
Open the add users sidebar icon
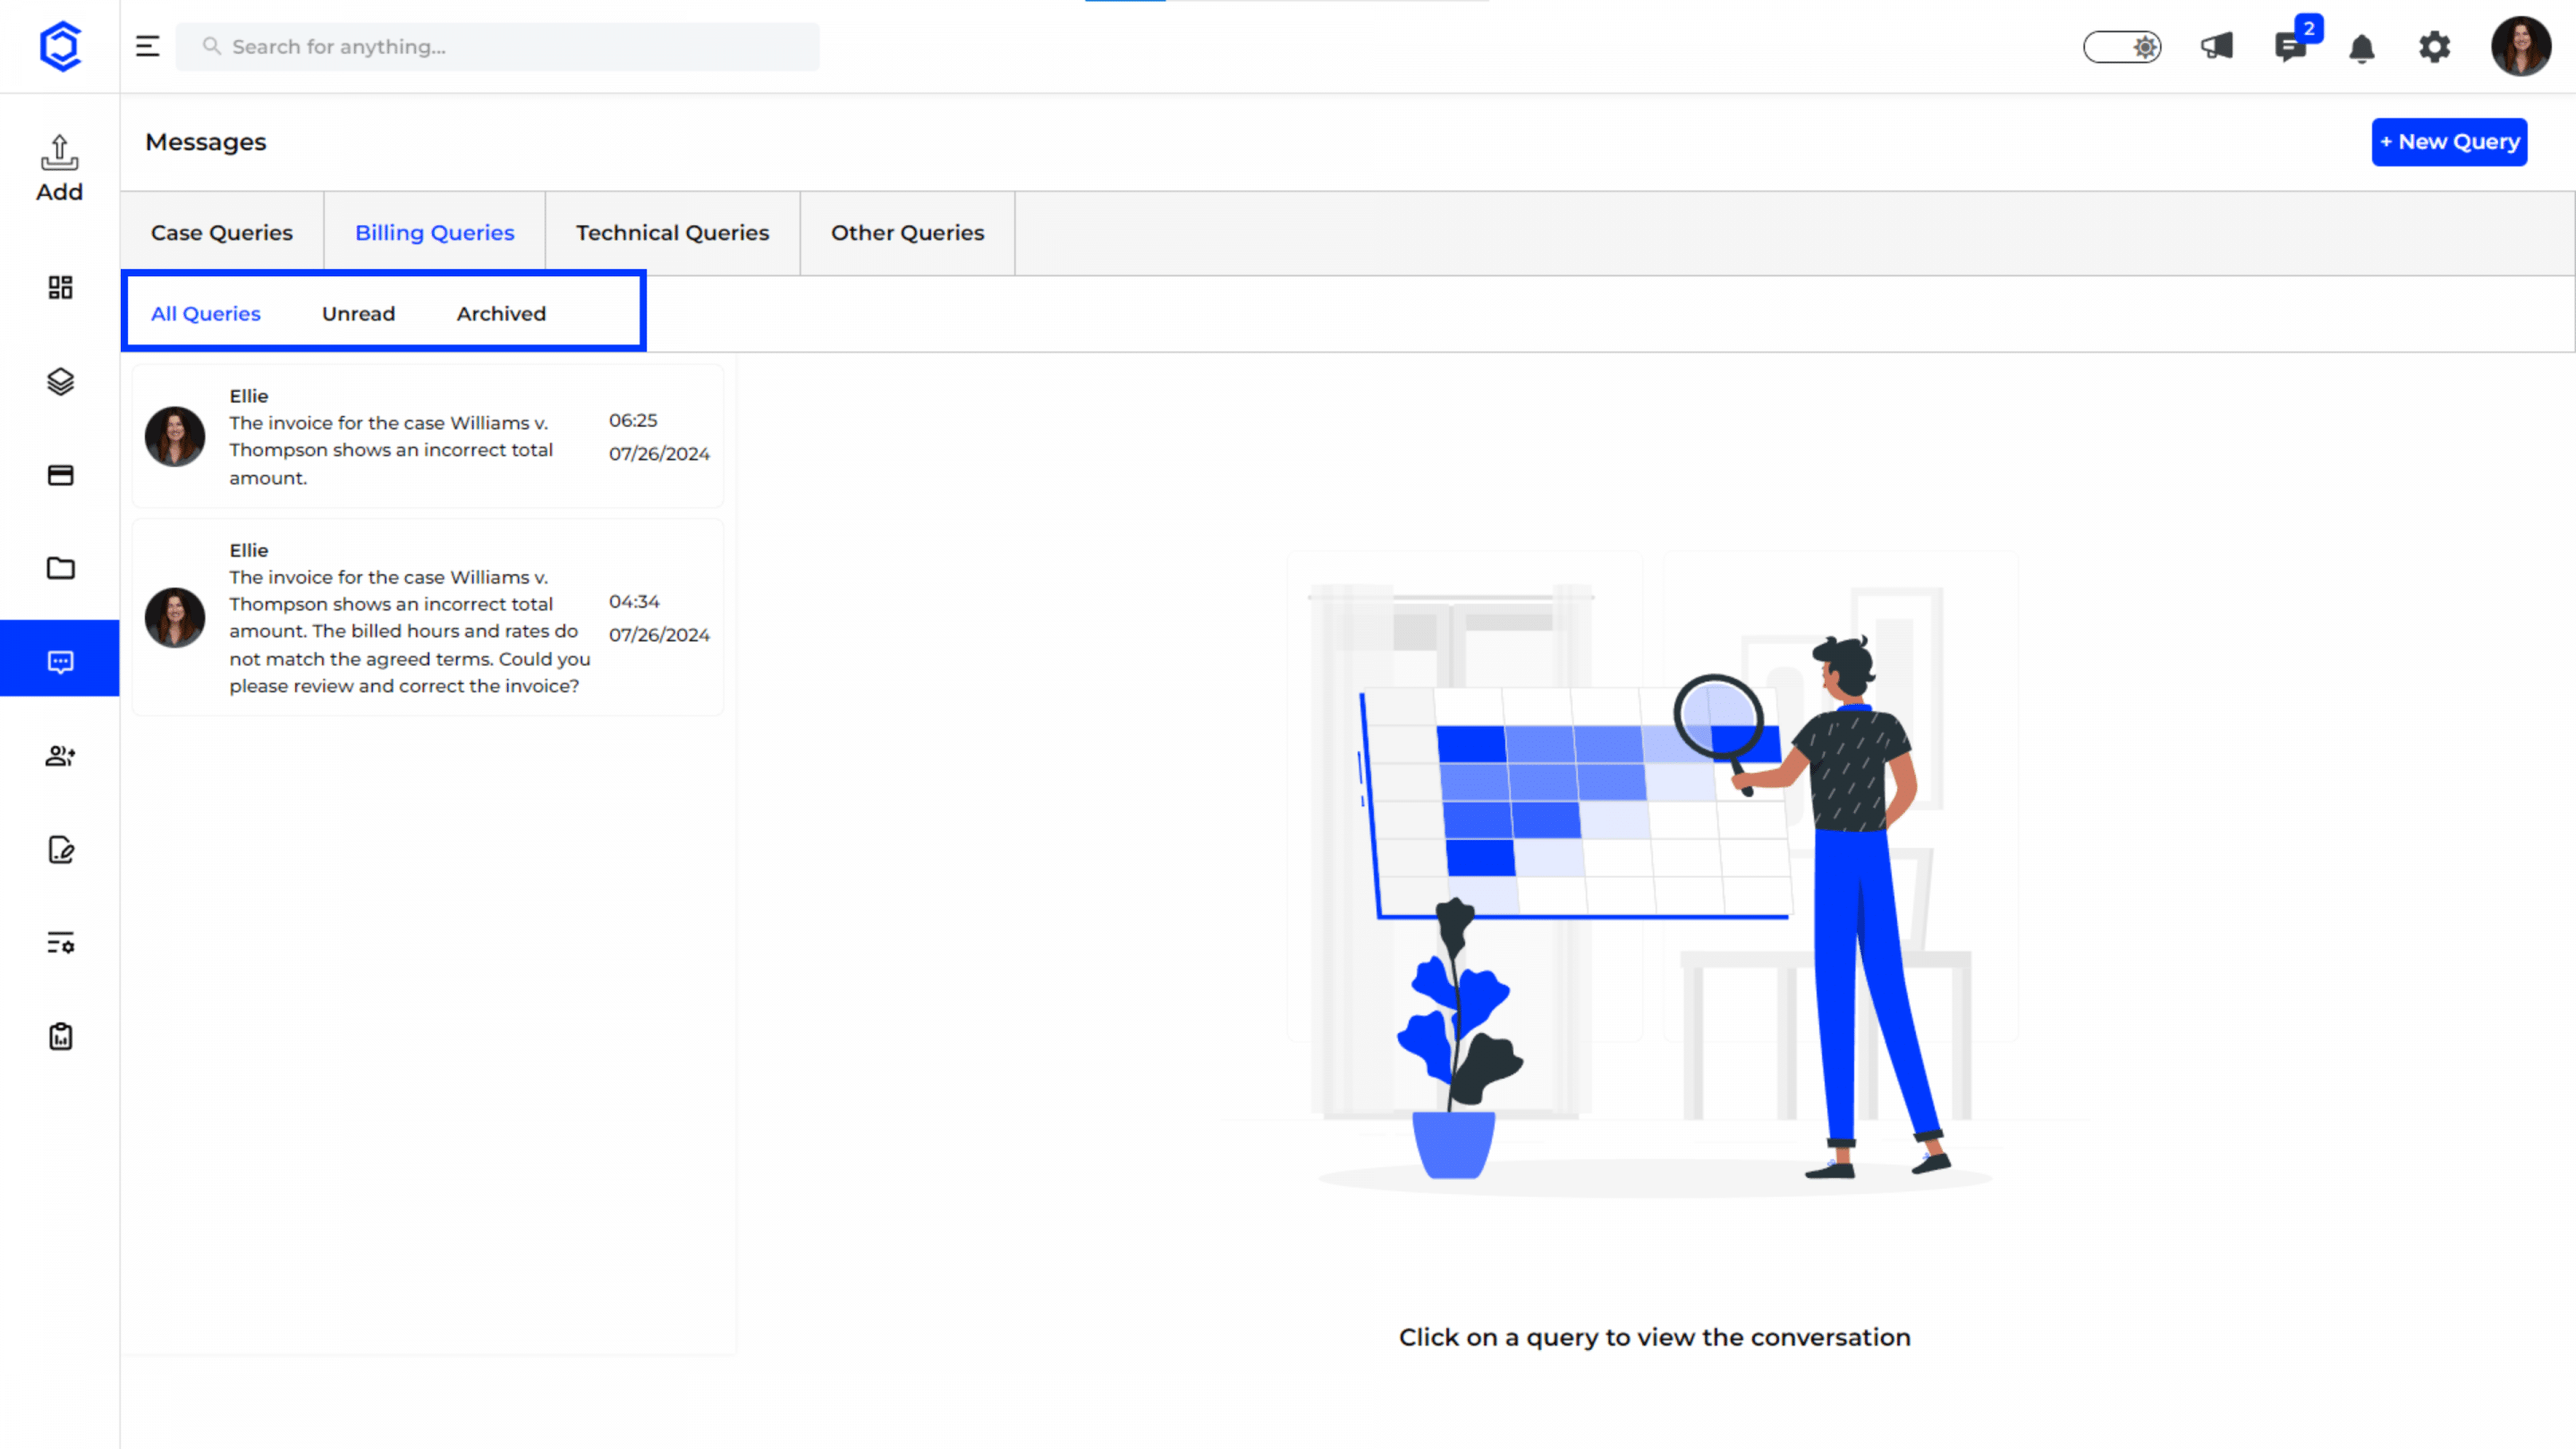tap(60, 756)
